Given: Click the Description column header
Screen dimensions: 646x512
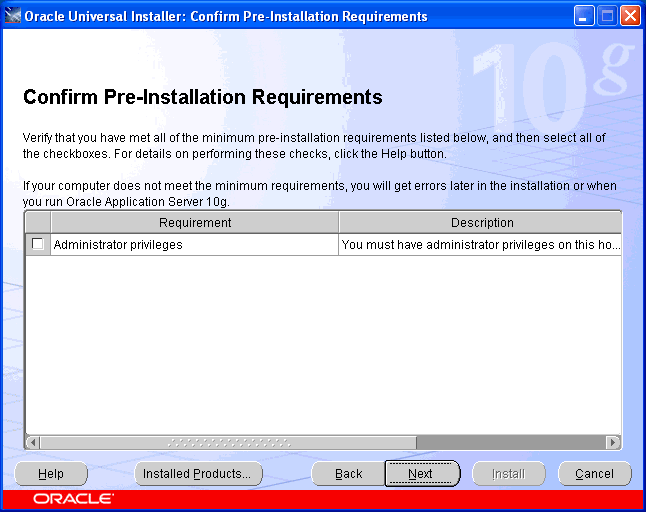Looking at the screenshot, I should (x=480, y=222).
